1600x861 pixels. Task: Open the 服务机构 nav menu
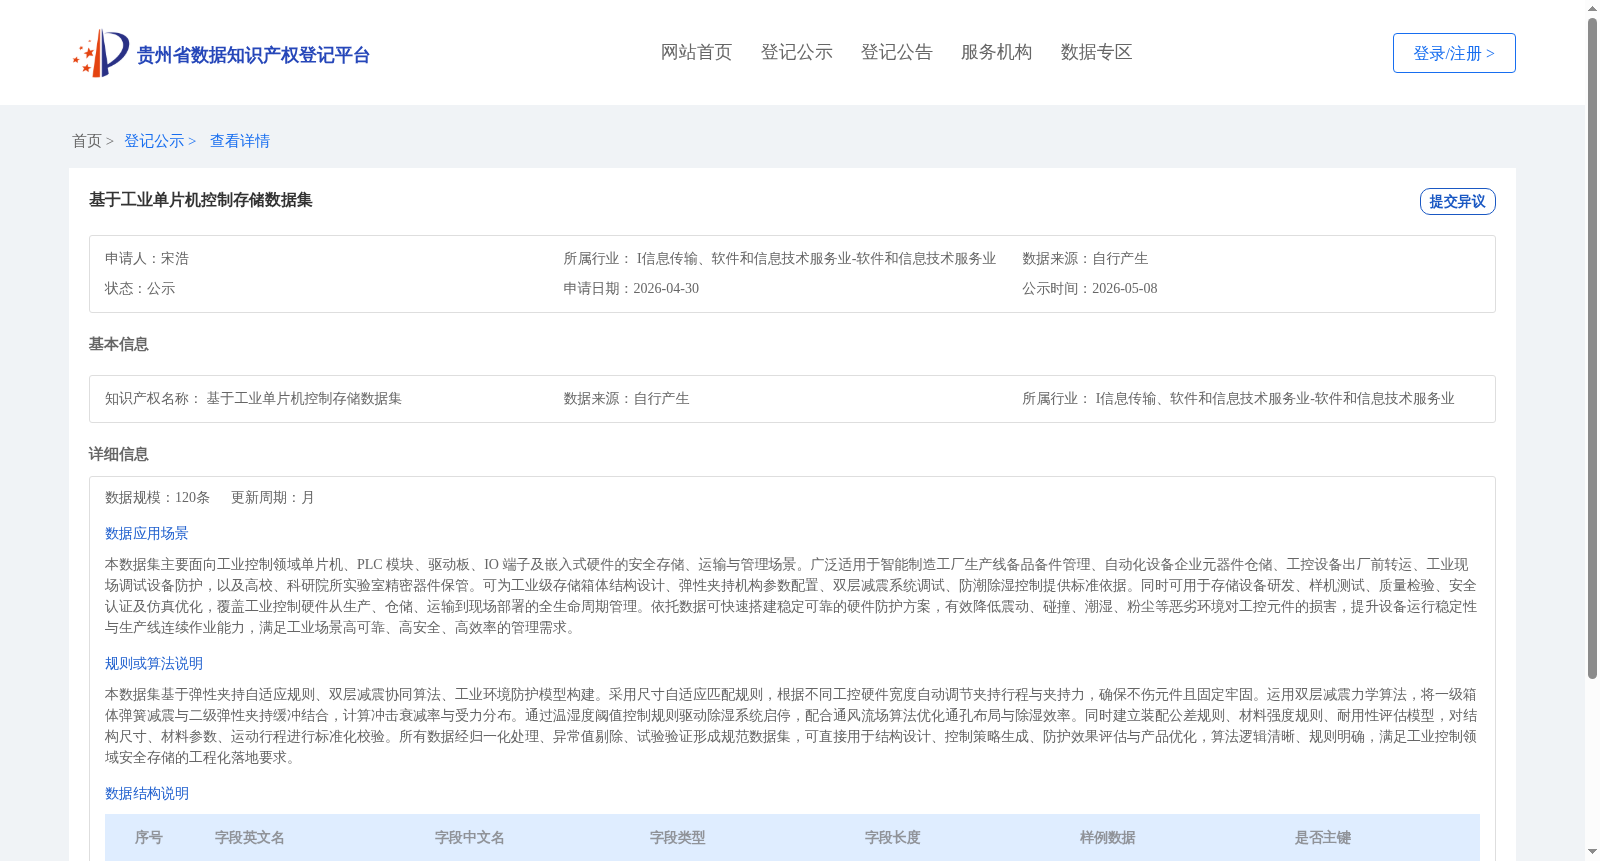[997, 52]
